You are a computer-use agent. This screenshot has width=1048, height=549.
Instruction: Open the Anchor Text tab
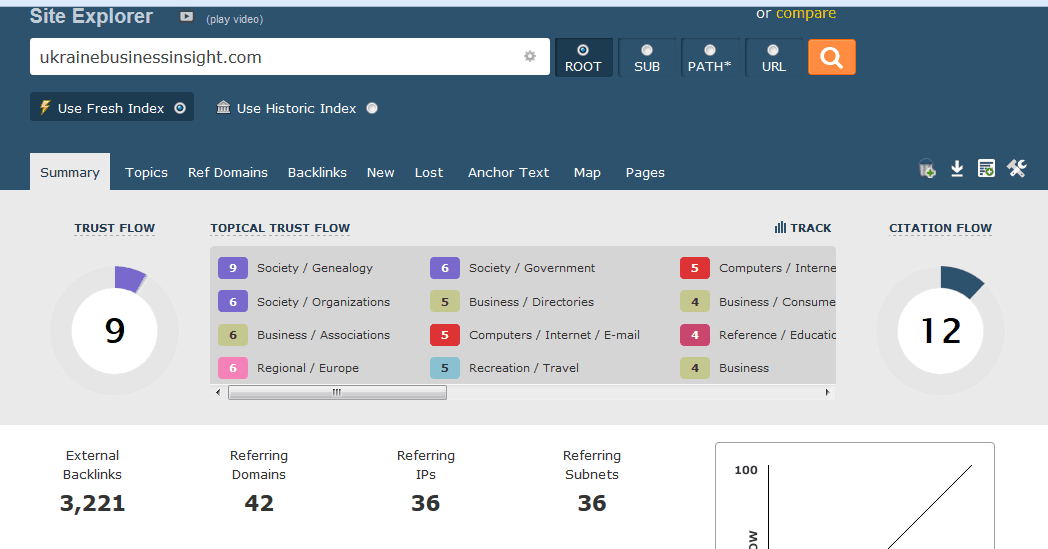(x=509, y=173)
